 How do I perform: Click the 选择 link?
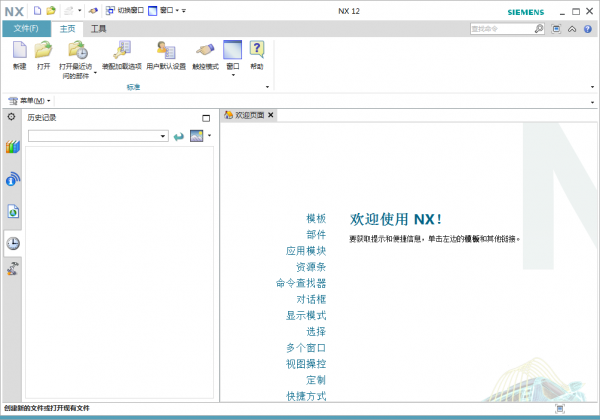coord(316,332)
